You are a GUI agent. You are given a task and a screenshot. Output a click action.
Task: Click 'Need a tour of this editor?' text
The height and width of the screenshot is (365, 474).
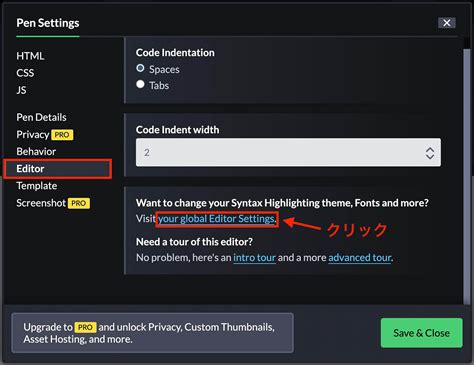pos(194,242)
